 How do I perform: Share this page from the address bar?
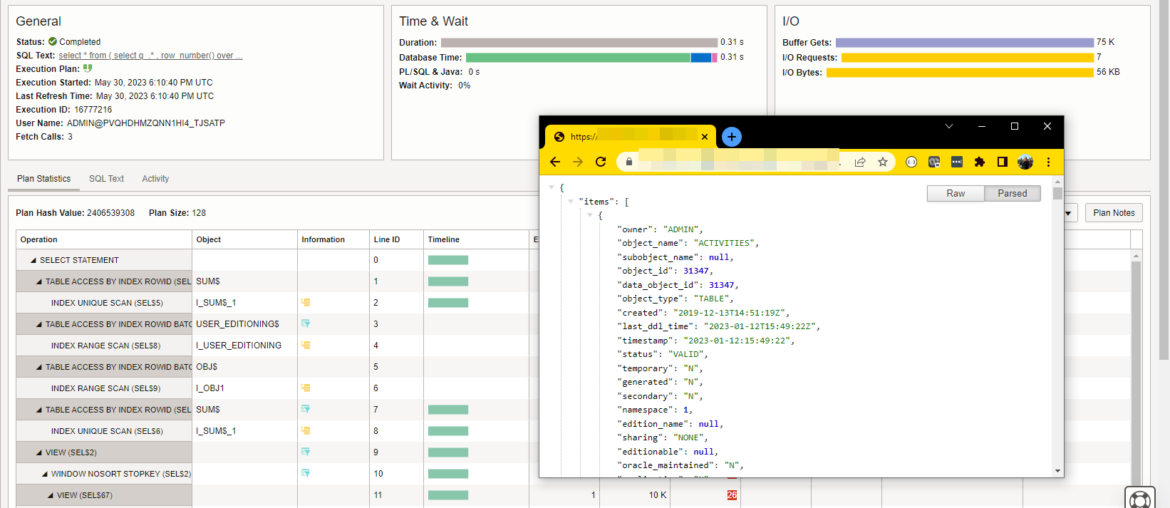click(860, 162)
